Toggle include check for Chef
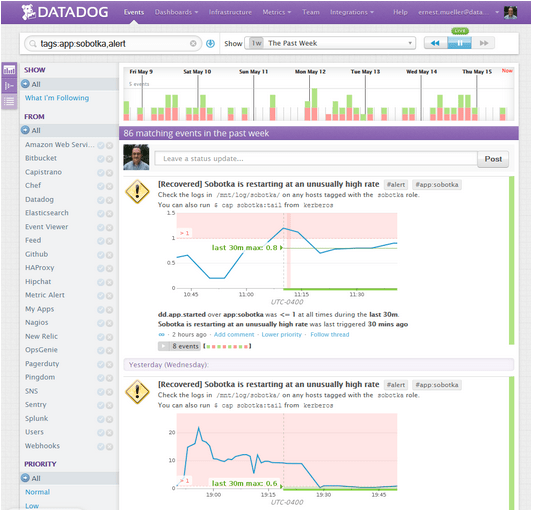The width and height of the screenshot is (533, 512). 101,186
